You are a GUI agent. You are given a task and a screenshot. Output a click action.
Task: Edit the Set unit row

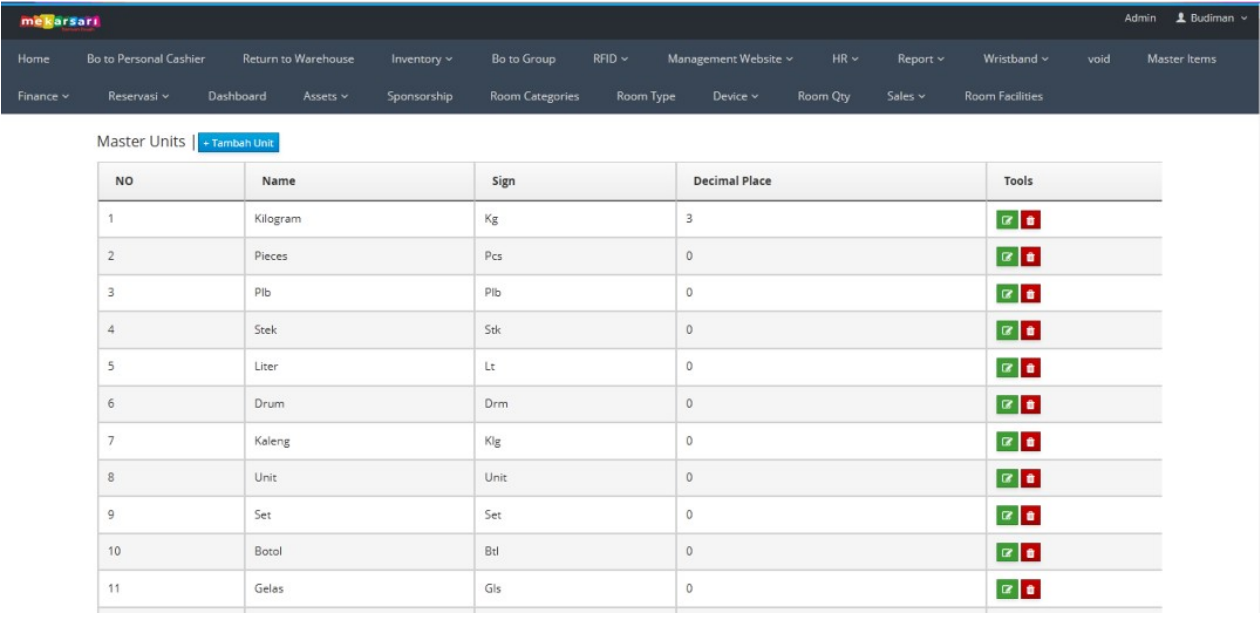[1007, 515]
